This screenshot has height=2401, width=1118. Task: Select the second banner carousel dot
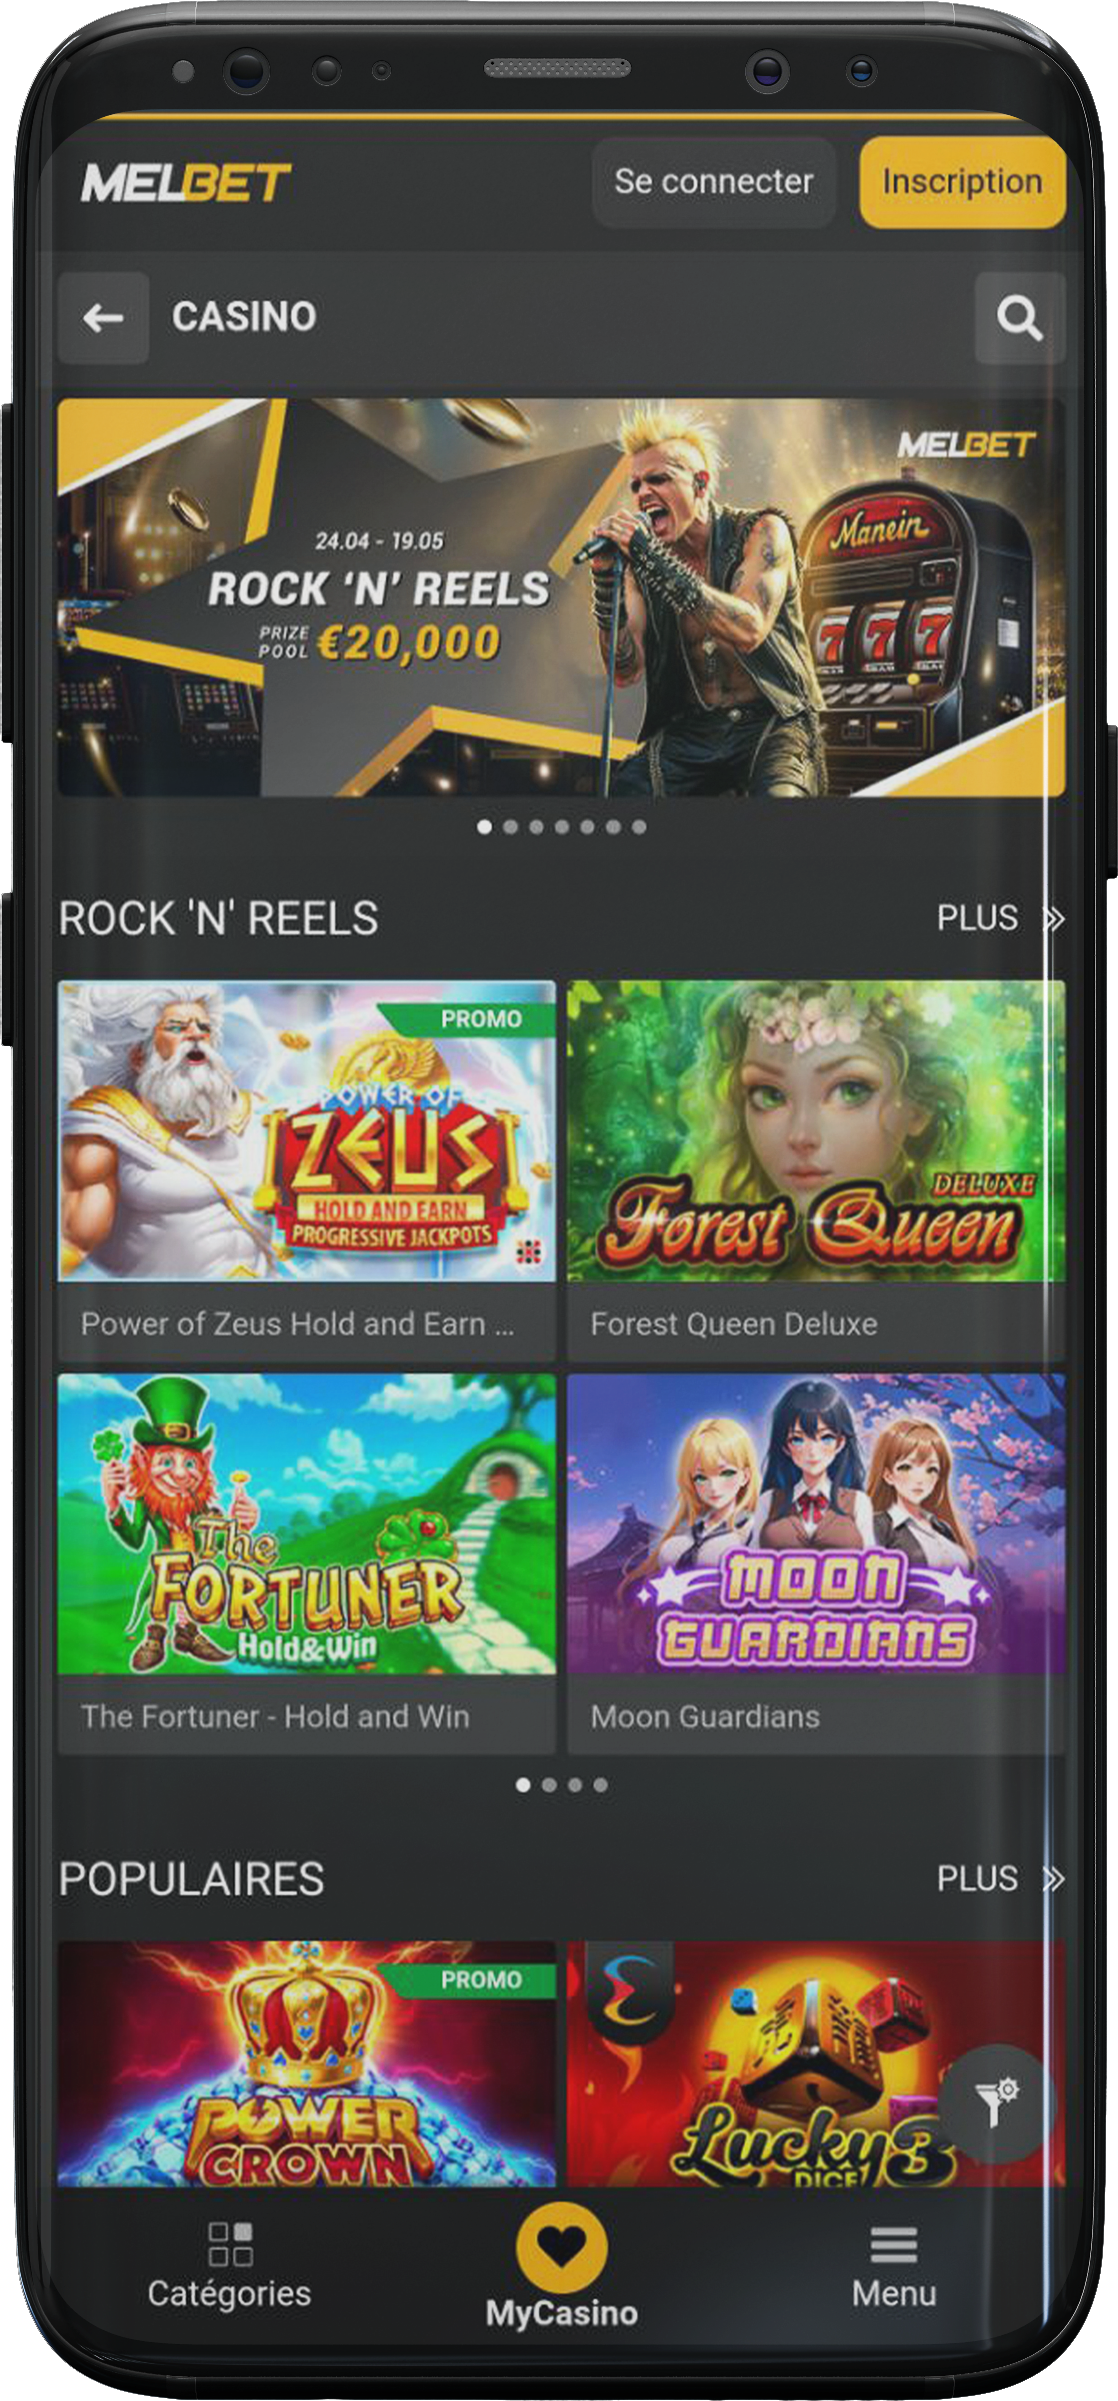pos(511,827)
